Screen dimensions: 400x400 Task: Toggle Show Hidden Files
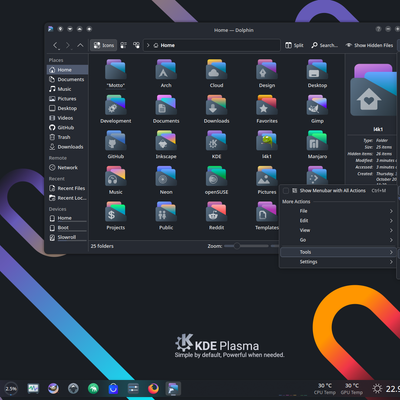coord(369,45)
